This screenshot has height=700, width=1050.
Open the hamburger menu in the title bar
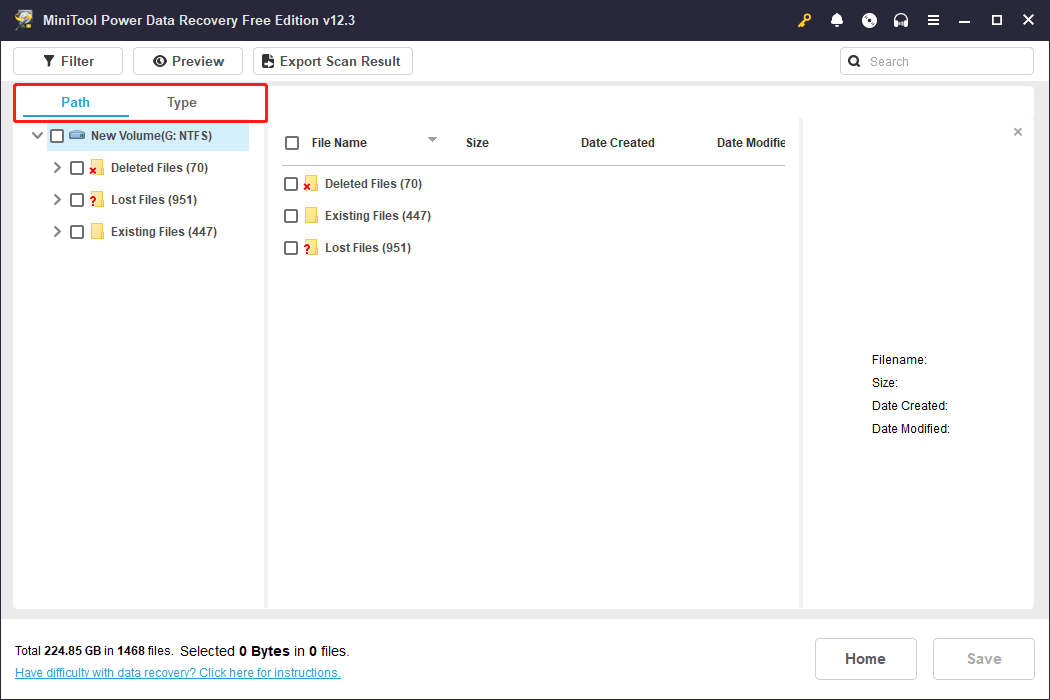click(933, 20)
